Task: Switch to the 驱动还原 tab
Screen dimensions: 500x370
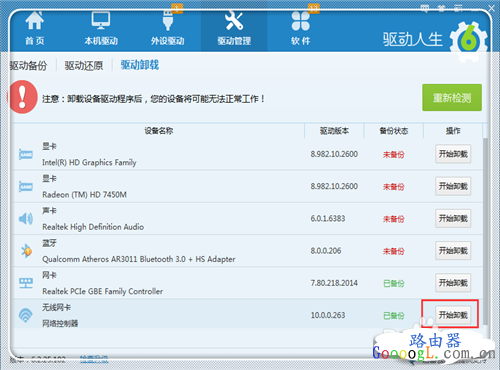Action: click(84, 66)
